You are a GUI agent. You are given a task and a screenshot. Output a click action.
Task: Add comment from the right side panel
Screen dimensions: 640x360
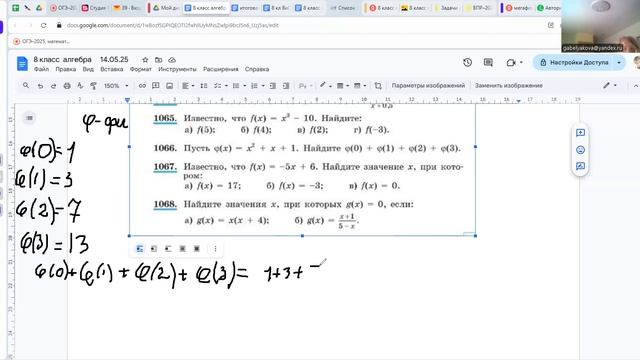pos(580,133)
